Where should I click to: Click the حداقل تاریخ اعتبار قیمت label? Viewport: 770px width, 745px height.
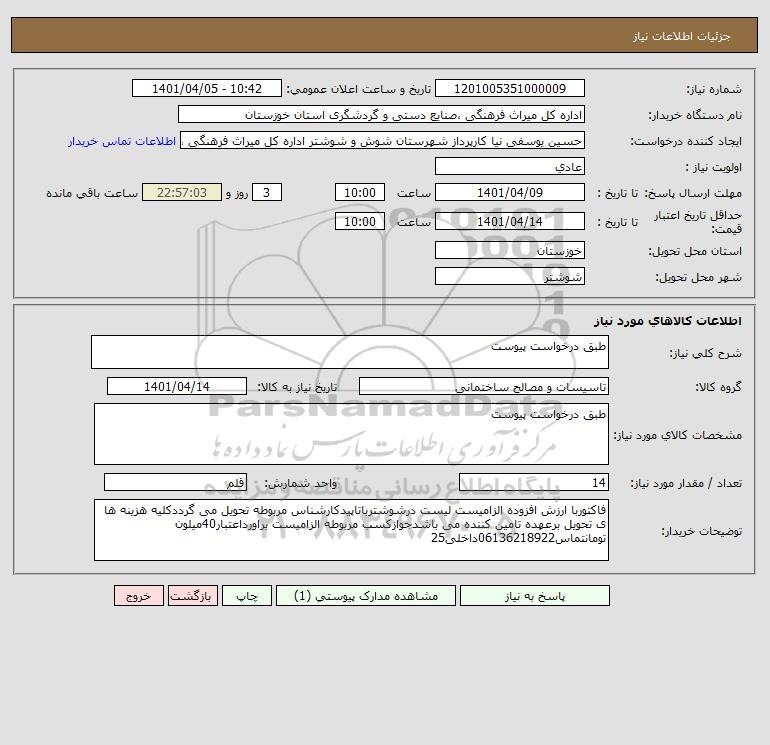698,222
